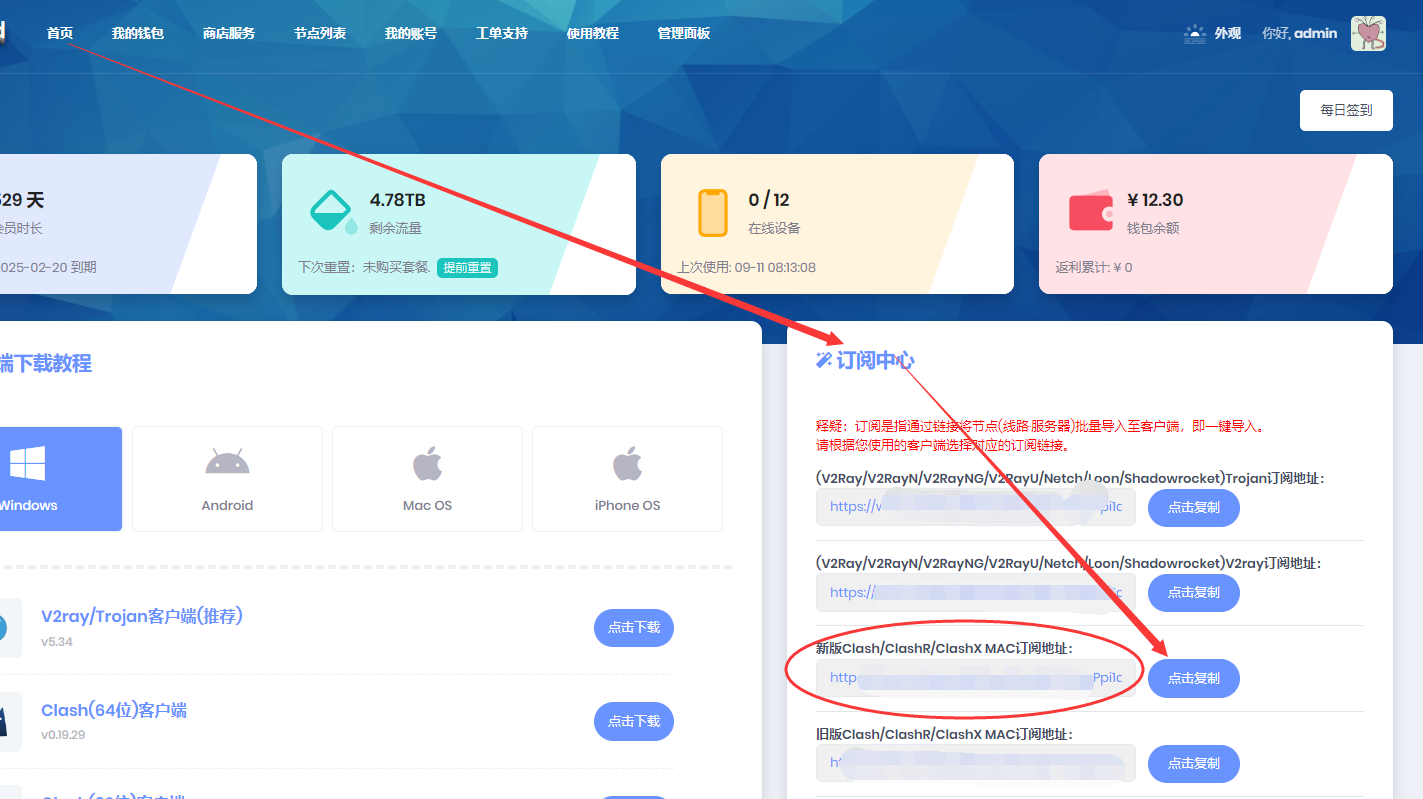Click the Windows logo icon
Viewport: 1423px width, 799px height.
(27, 463)
